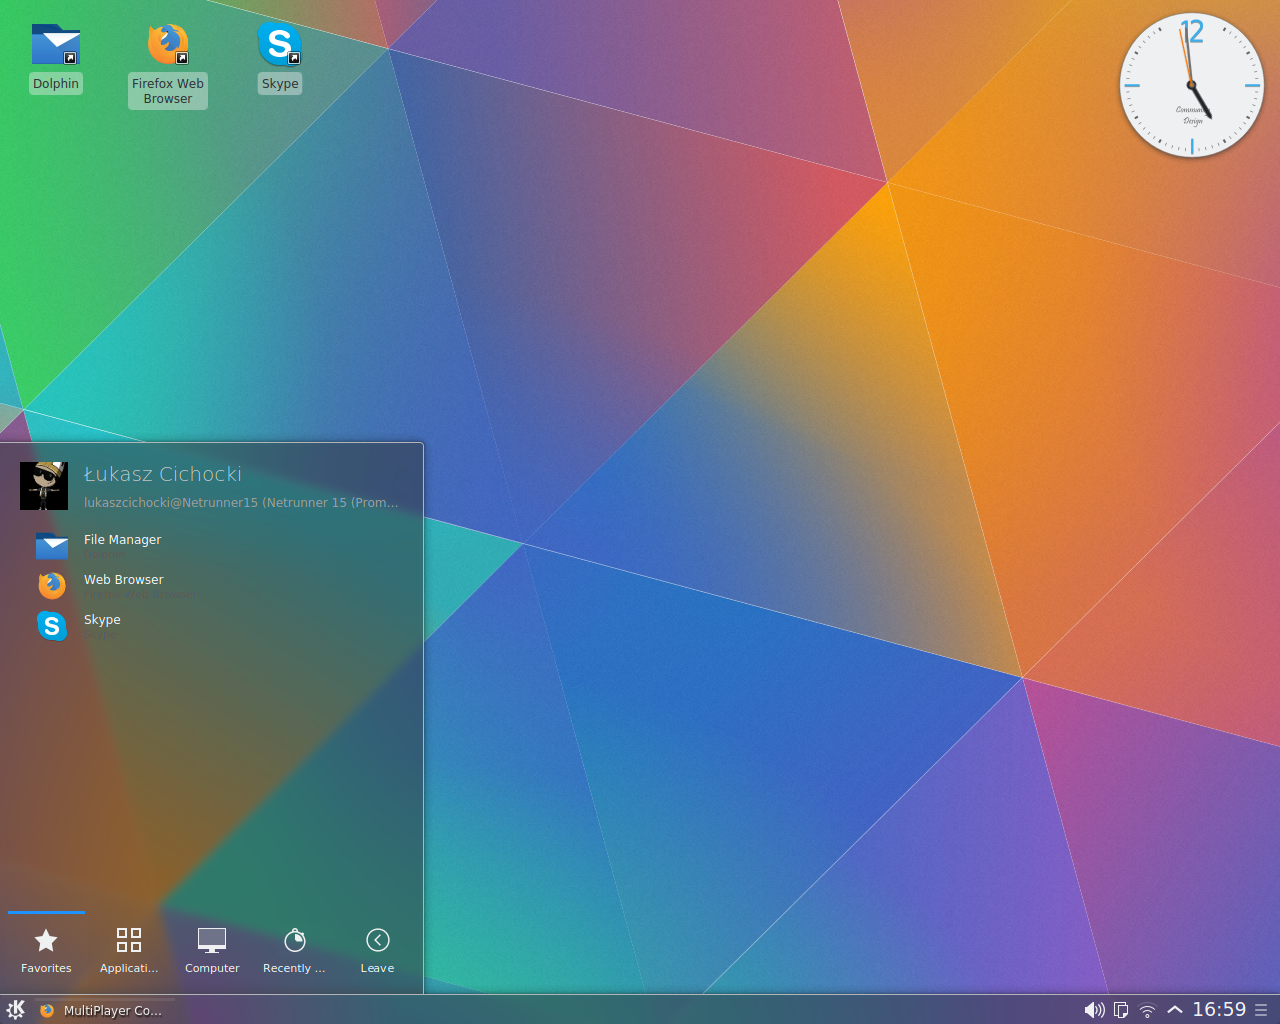
Task: Open the volume control tray icon
Action: tap(1095, 1010)
